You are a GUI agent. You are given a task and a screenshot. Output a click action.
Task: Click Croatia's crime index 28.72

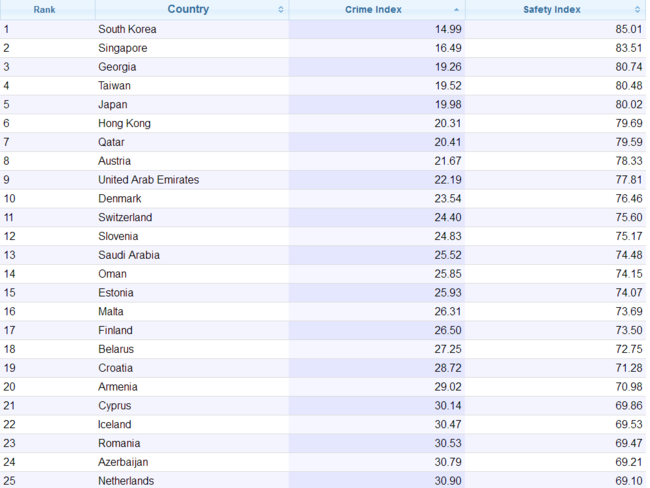[447, 368]
